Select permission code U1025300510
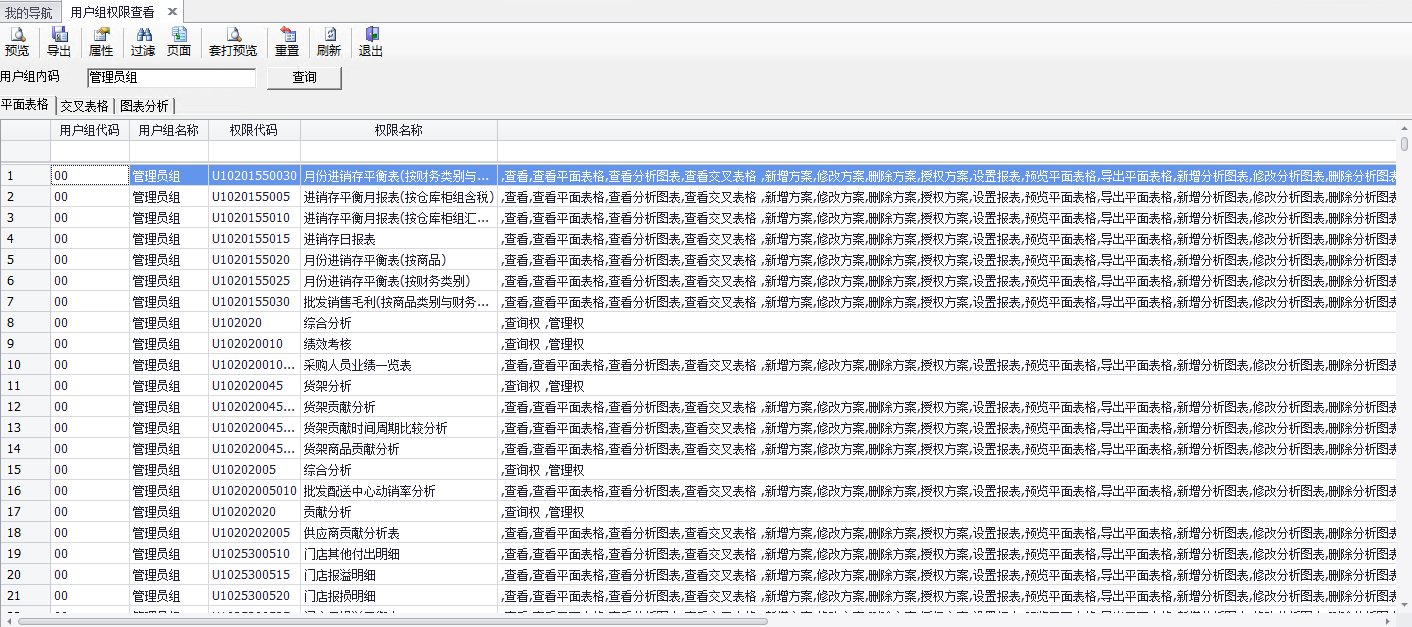 pyautogui.click(x=254, y=554)
